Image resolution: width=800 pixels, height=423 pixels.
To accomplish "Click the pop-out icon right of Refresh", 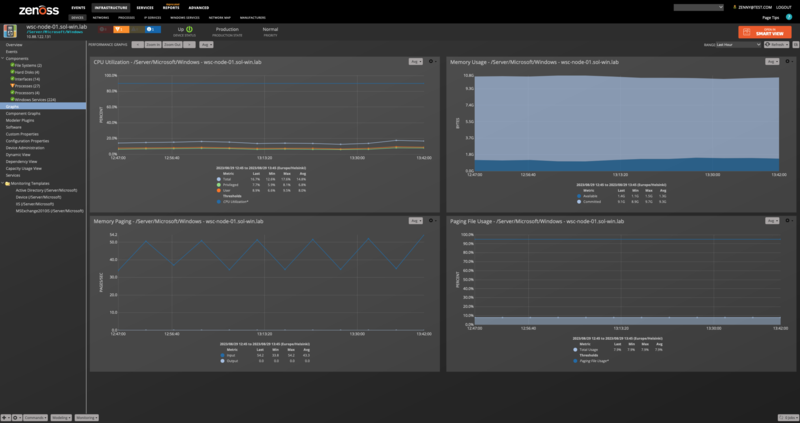I will point(795,45).
